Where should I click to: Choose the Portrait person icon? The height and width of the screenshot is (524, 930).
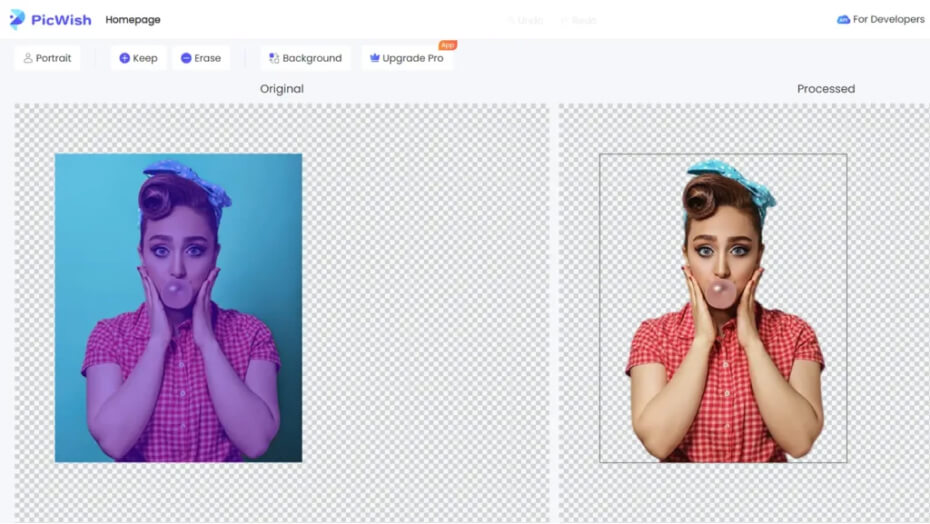(x=28, y=58)
